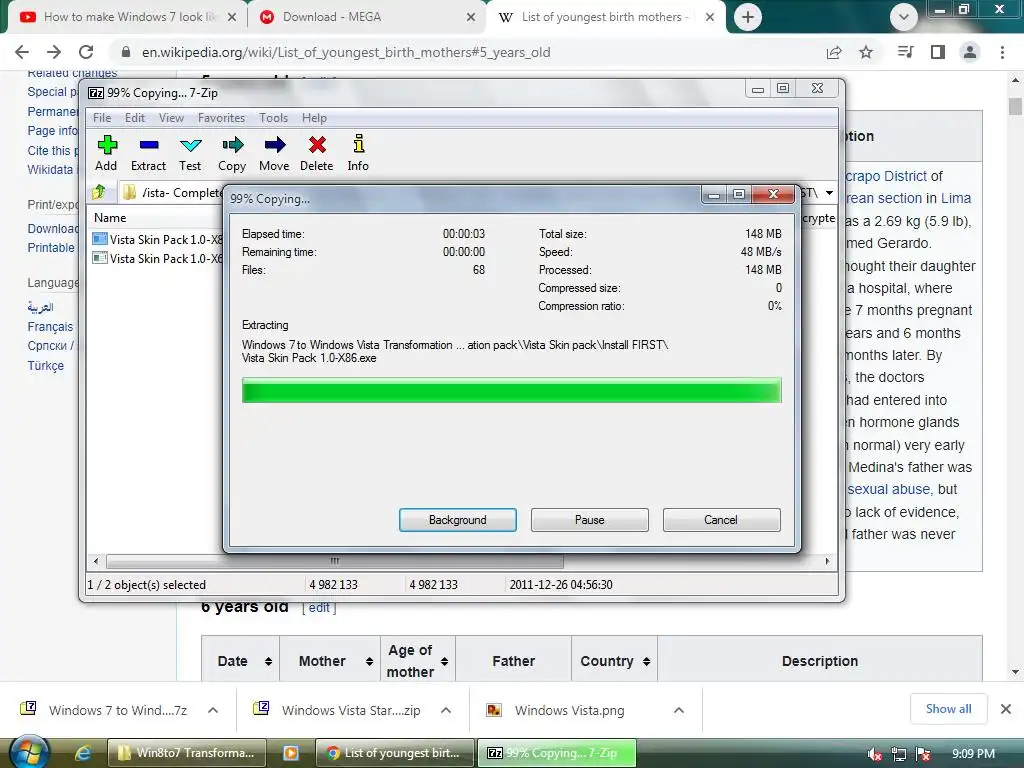Open the 7-Zip Edit menu
Viewport: 1024px width, 768px height.
[135, 118]
